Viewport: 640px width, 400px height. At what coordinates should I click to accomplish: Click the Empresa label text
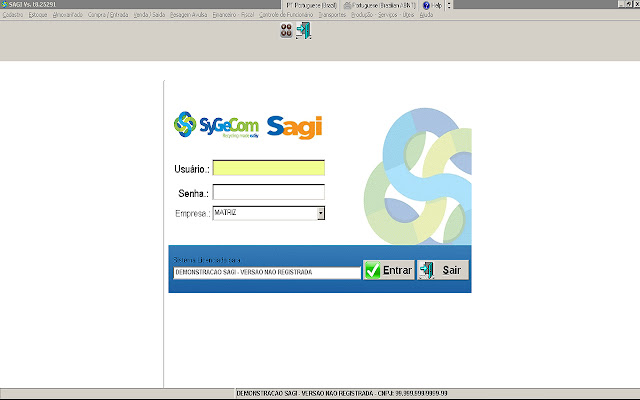193,213
